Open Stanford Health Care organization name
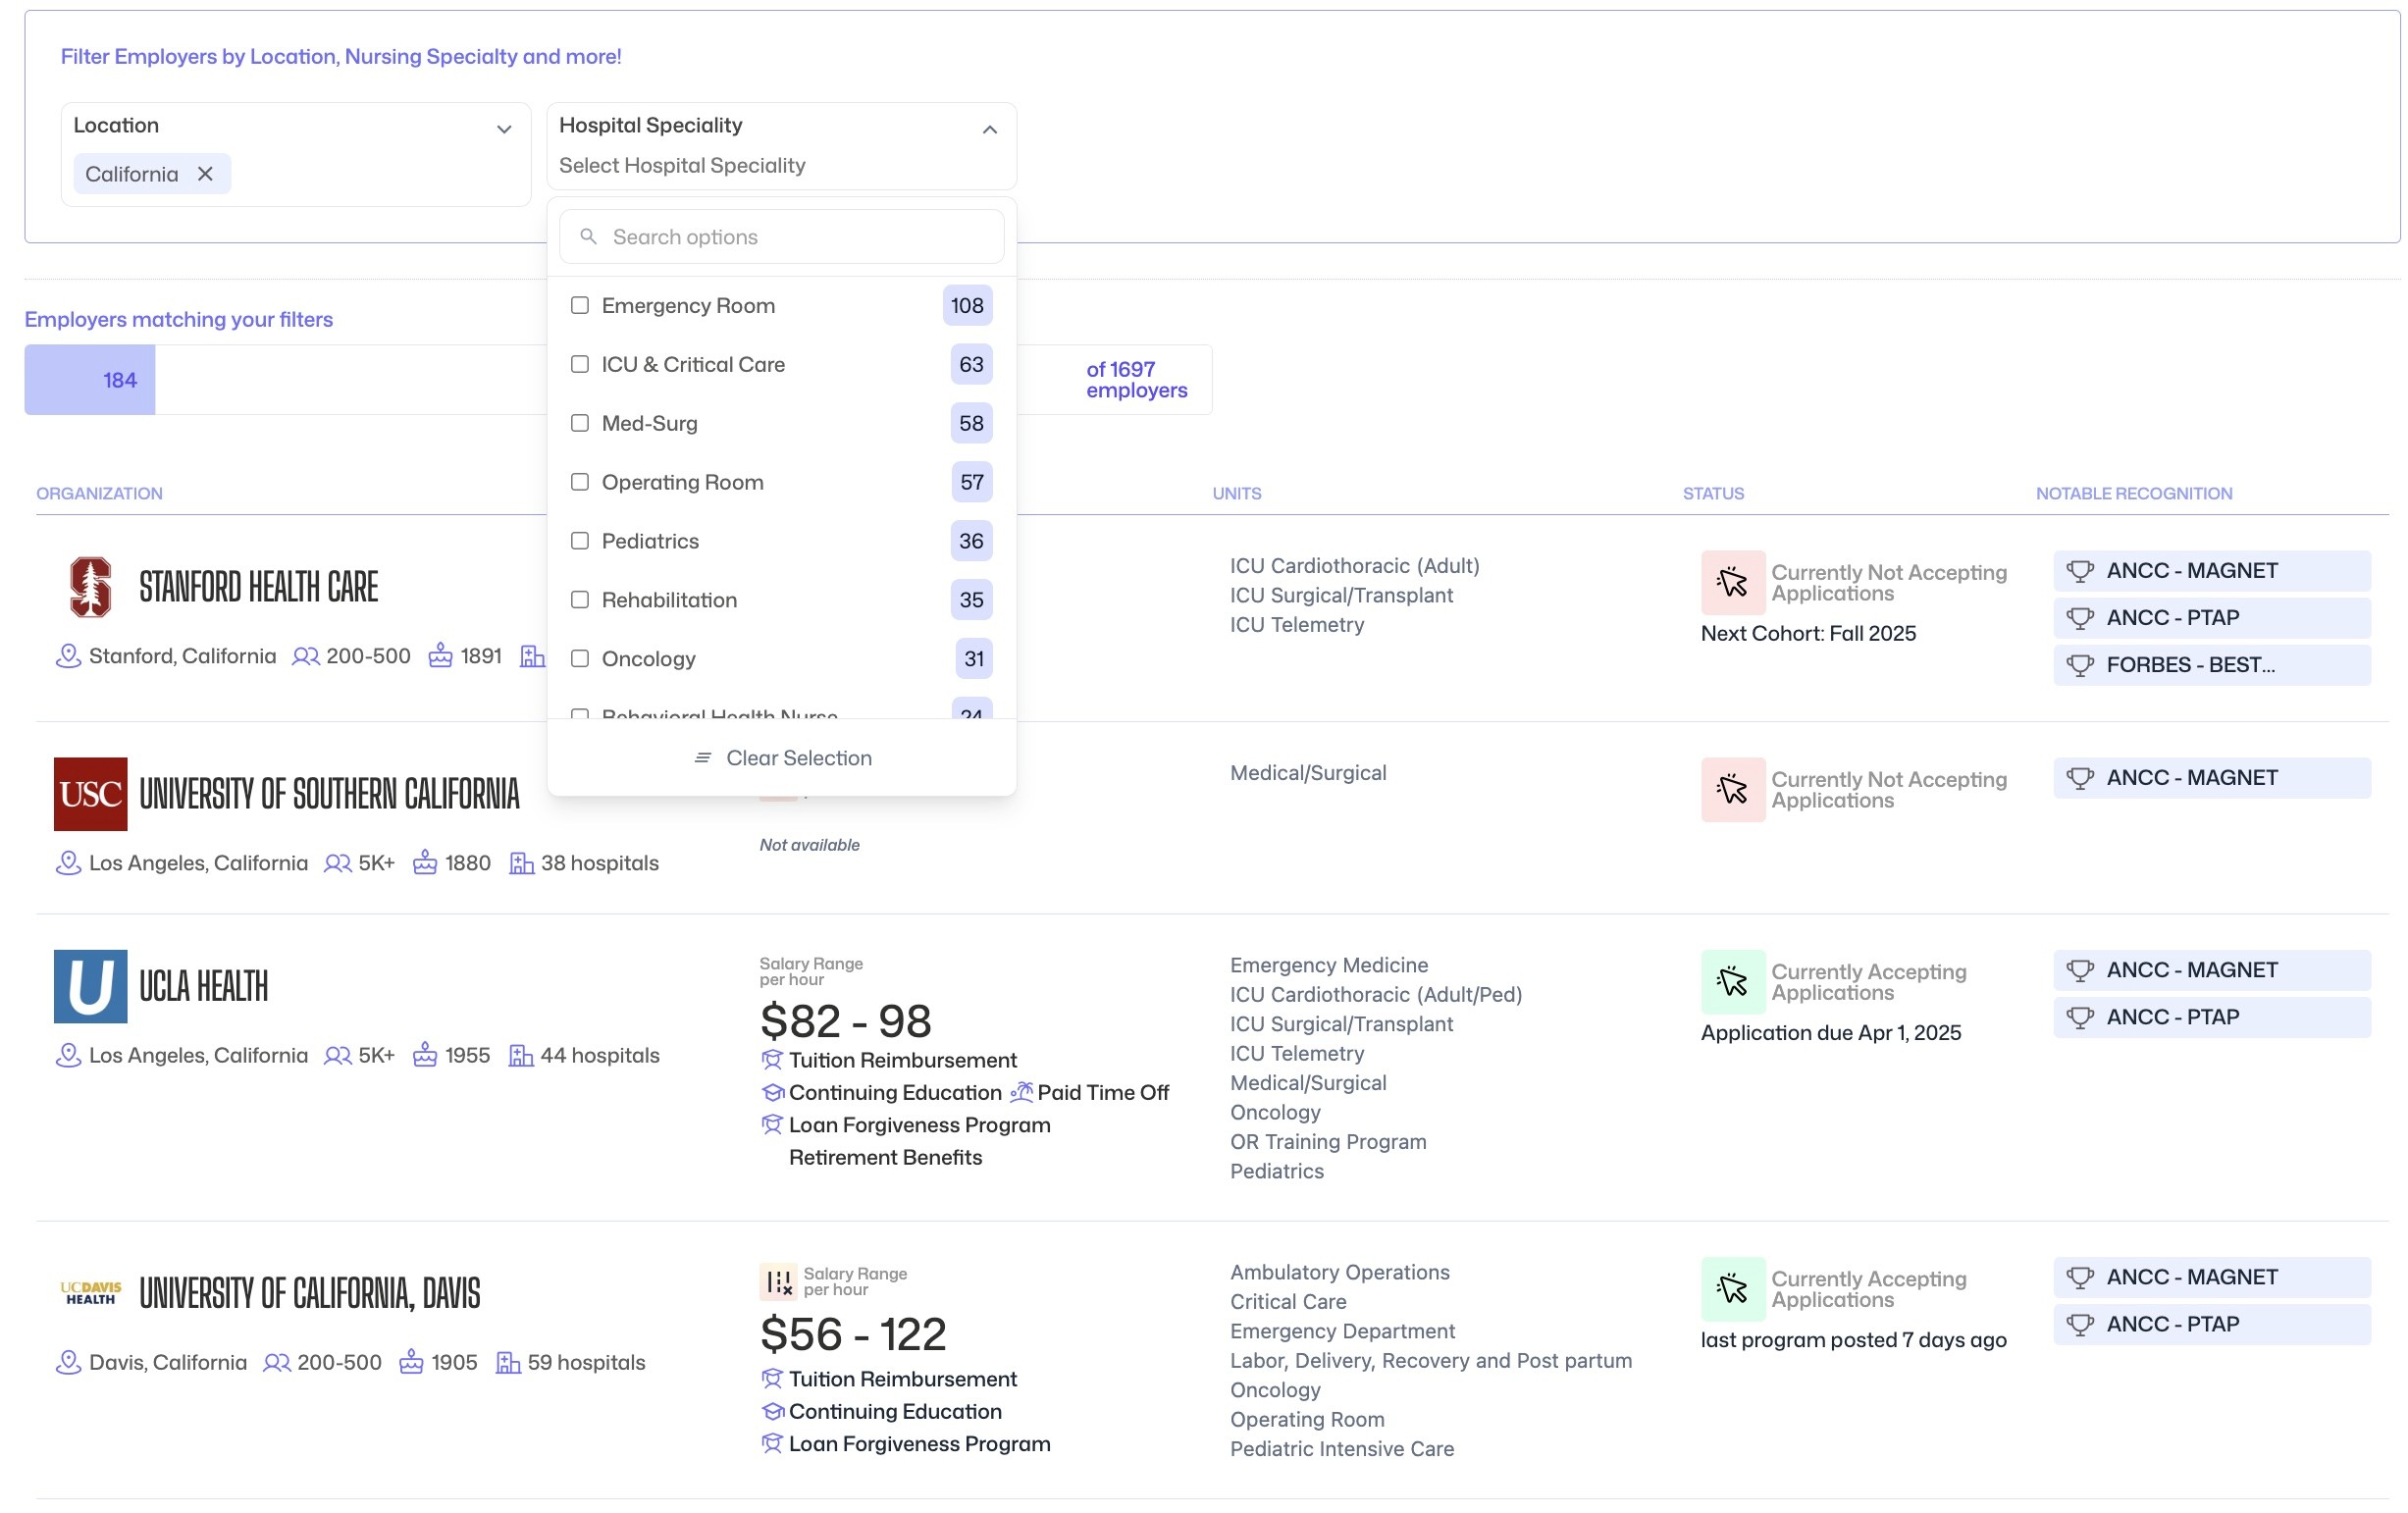 coord(259,587)
